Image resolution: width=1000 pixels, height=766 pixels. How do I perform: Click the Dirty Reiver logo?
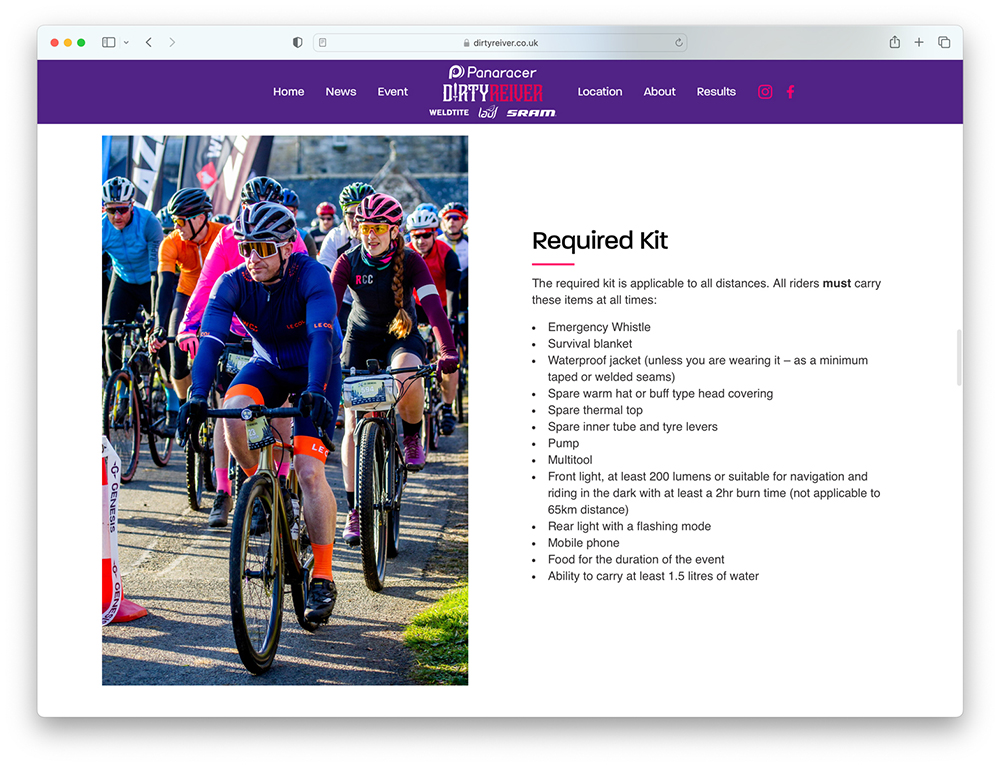(x=493, y=92)
